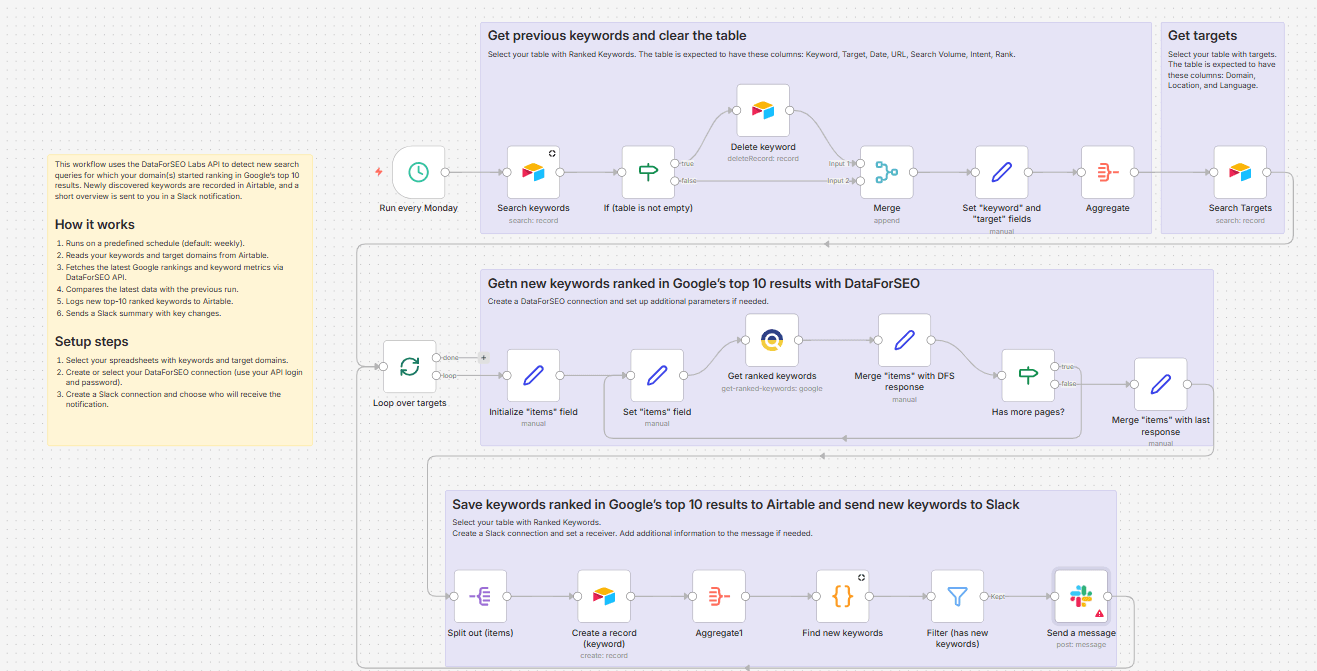Click the Merge "items" with DFS response node
Screen dimensions: 1317x671
(904, 340)
